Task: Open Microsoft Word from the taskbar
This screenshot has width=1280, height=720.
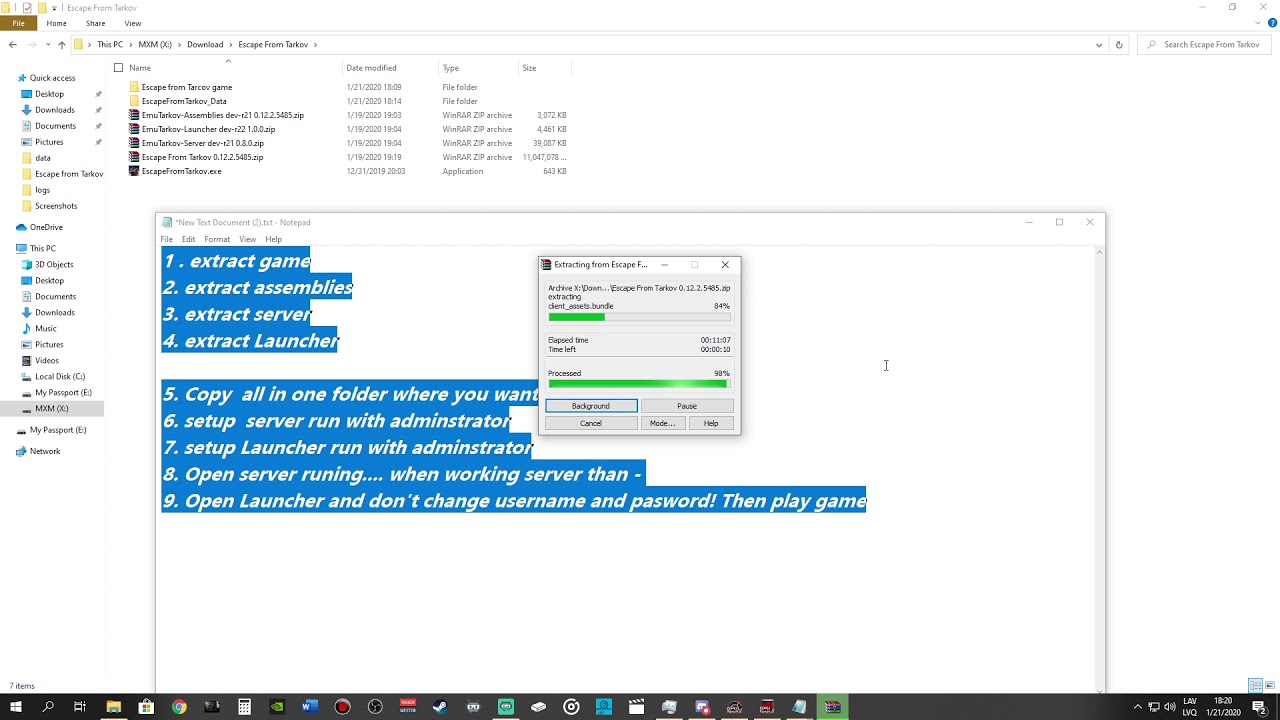Action: tap(309, 707)
